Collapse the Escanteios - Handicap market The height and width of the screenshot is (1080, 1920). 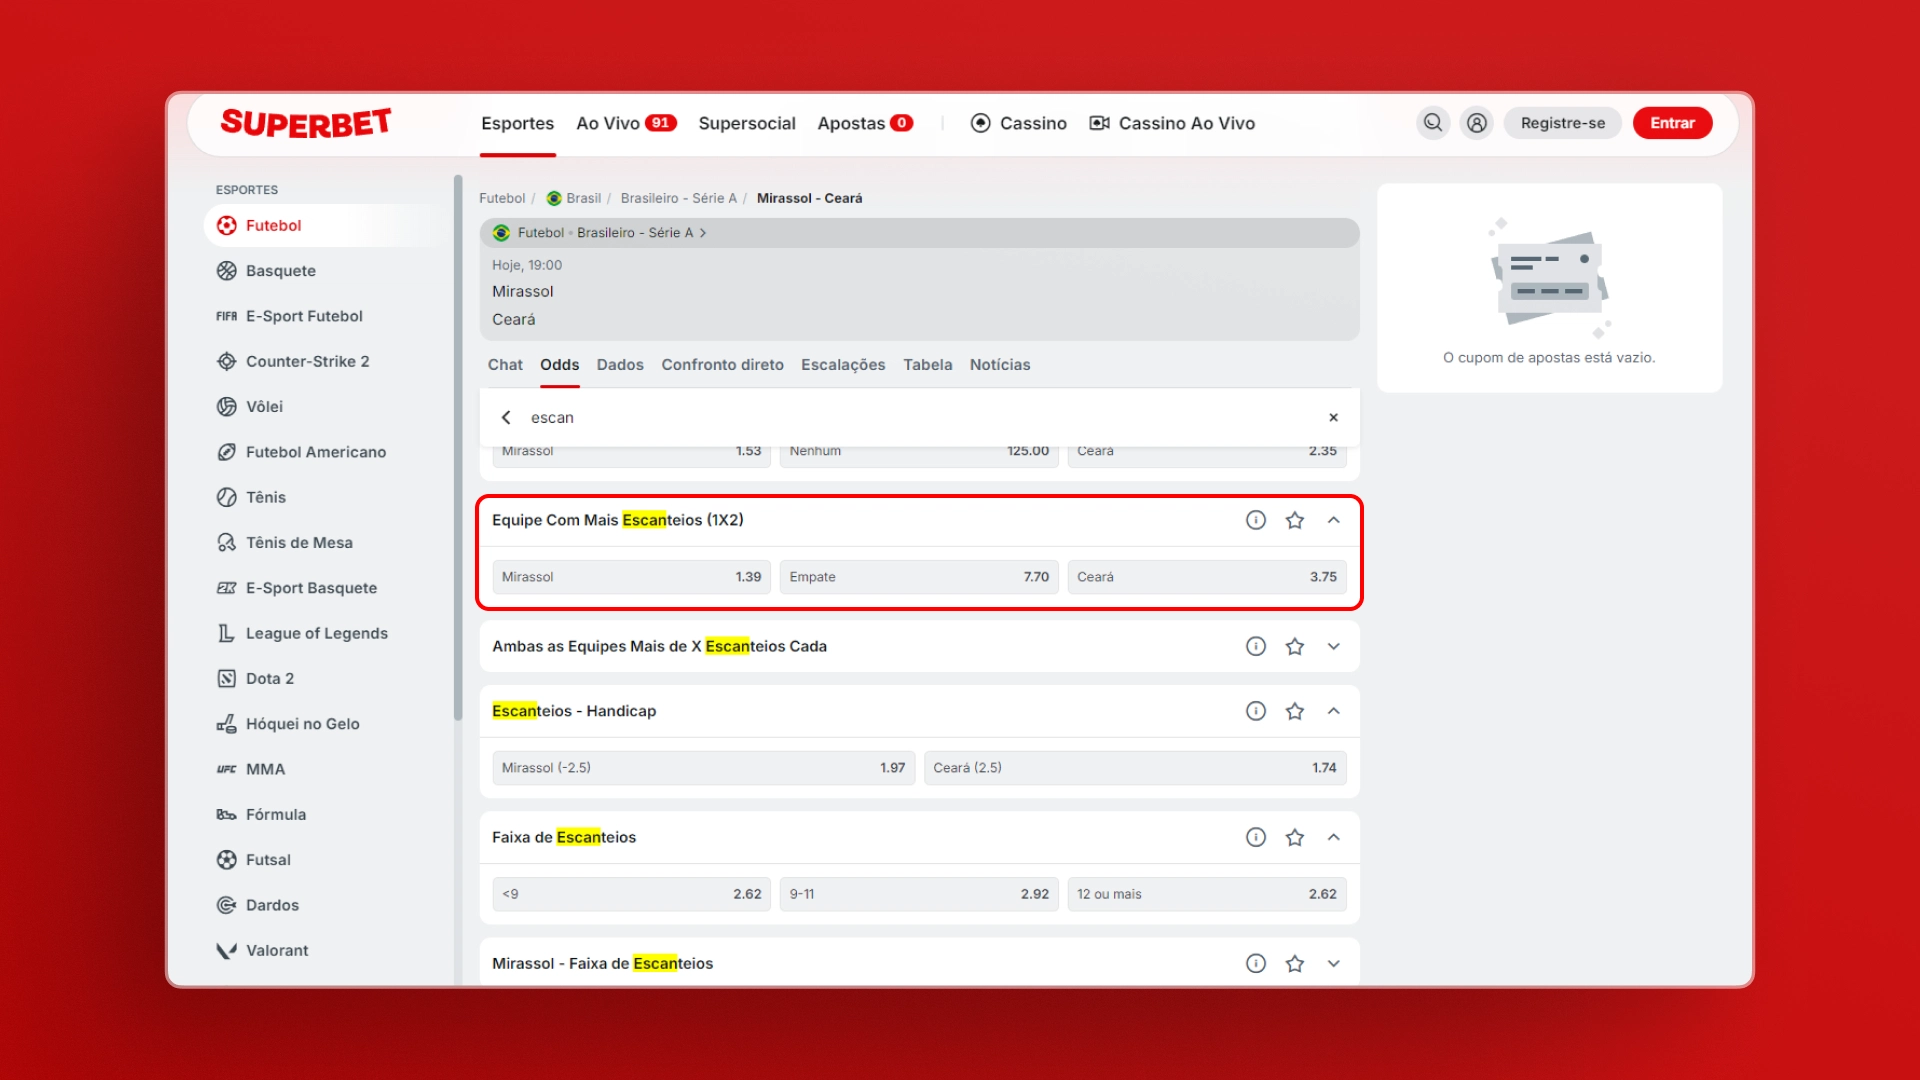(1333, 711)
